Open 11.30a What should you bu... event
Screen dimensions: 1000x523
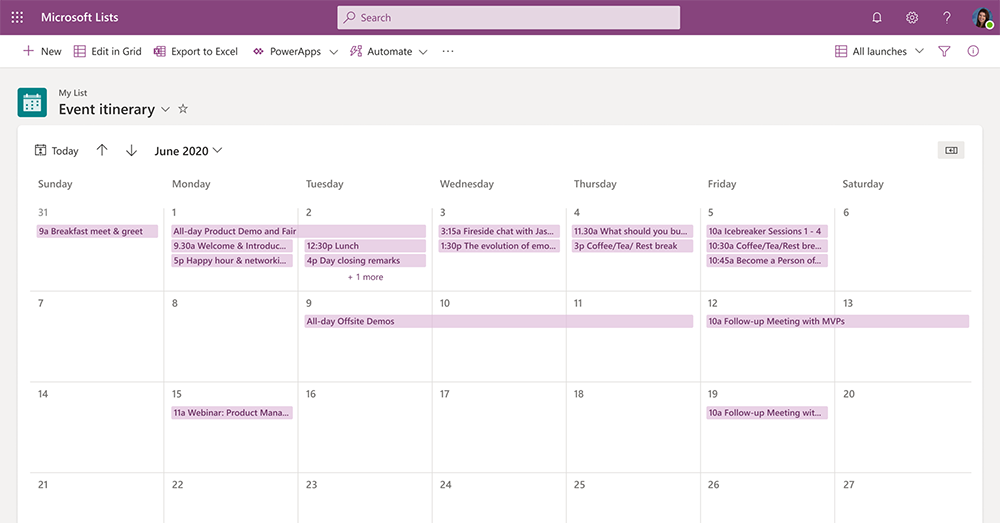(633, 231)
